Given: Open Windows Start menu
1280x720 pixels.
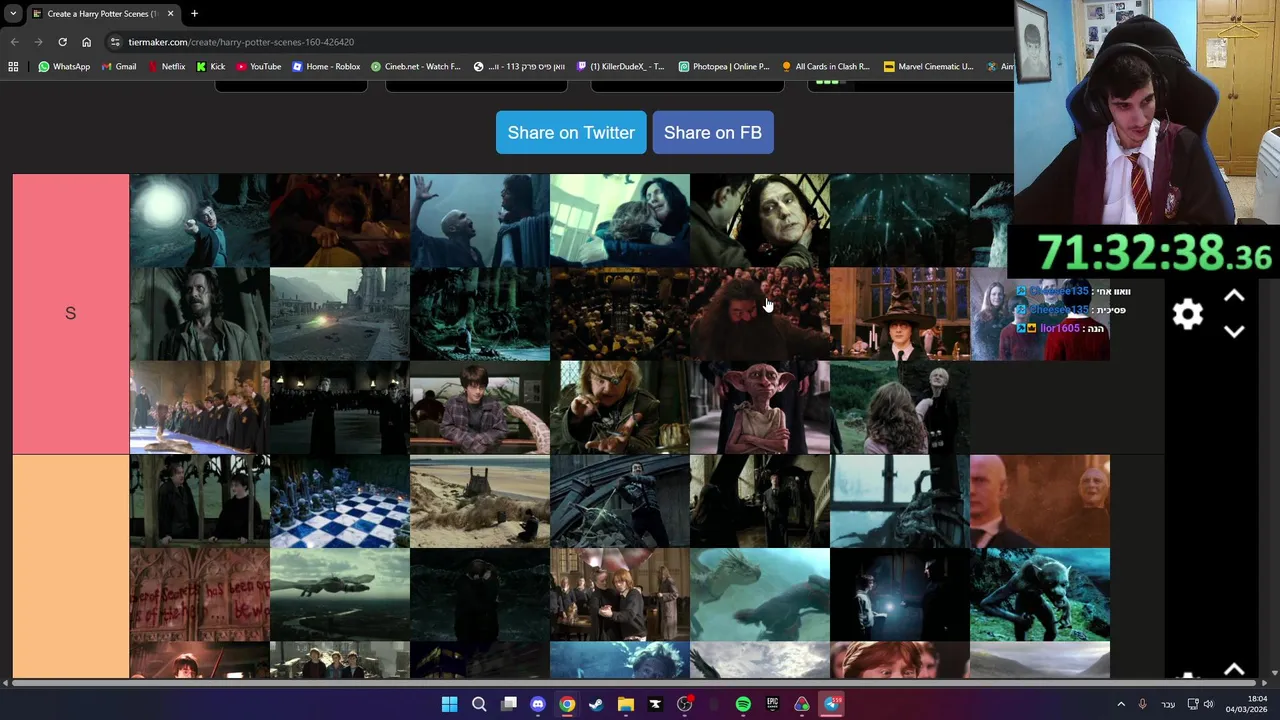Looking at the screenshot, I should (x=449, y=704).
